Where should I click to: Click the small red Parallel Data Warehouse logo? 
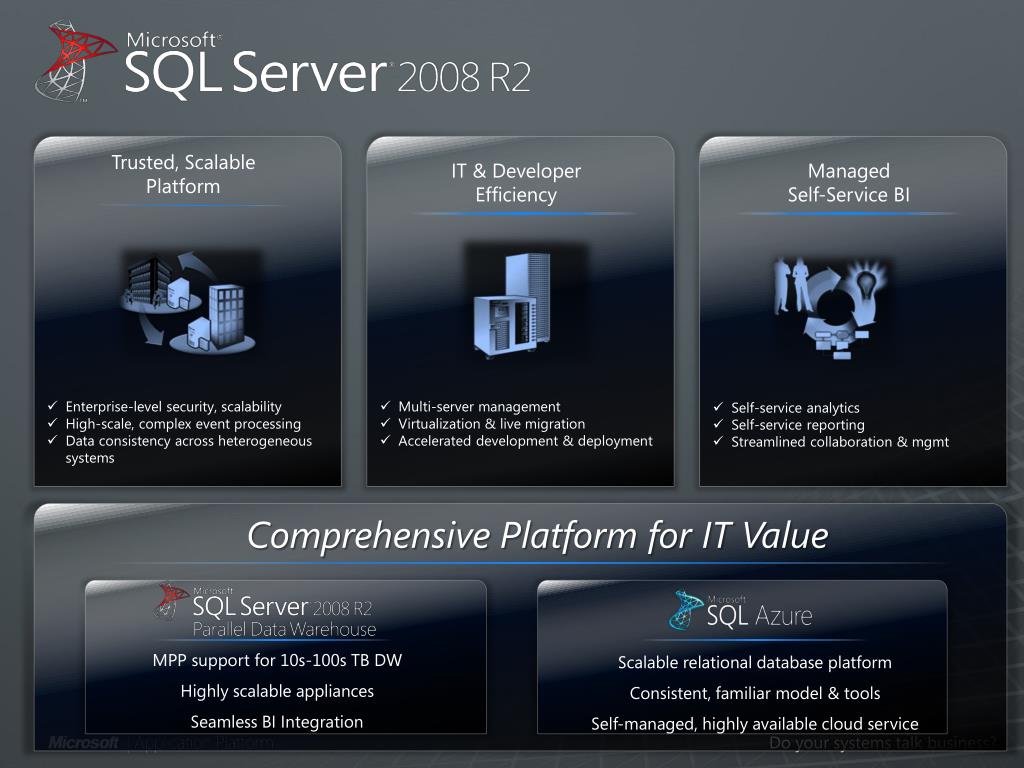click(171, 601)
